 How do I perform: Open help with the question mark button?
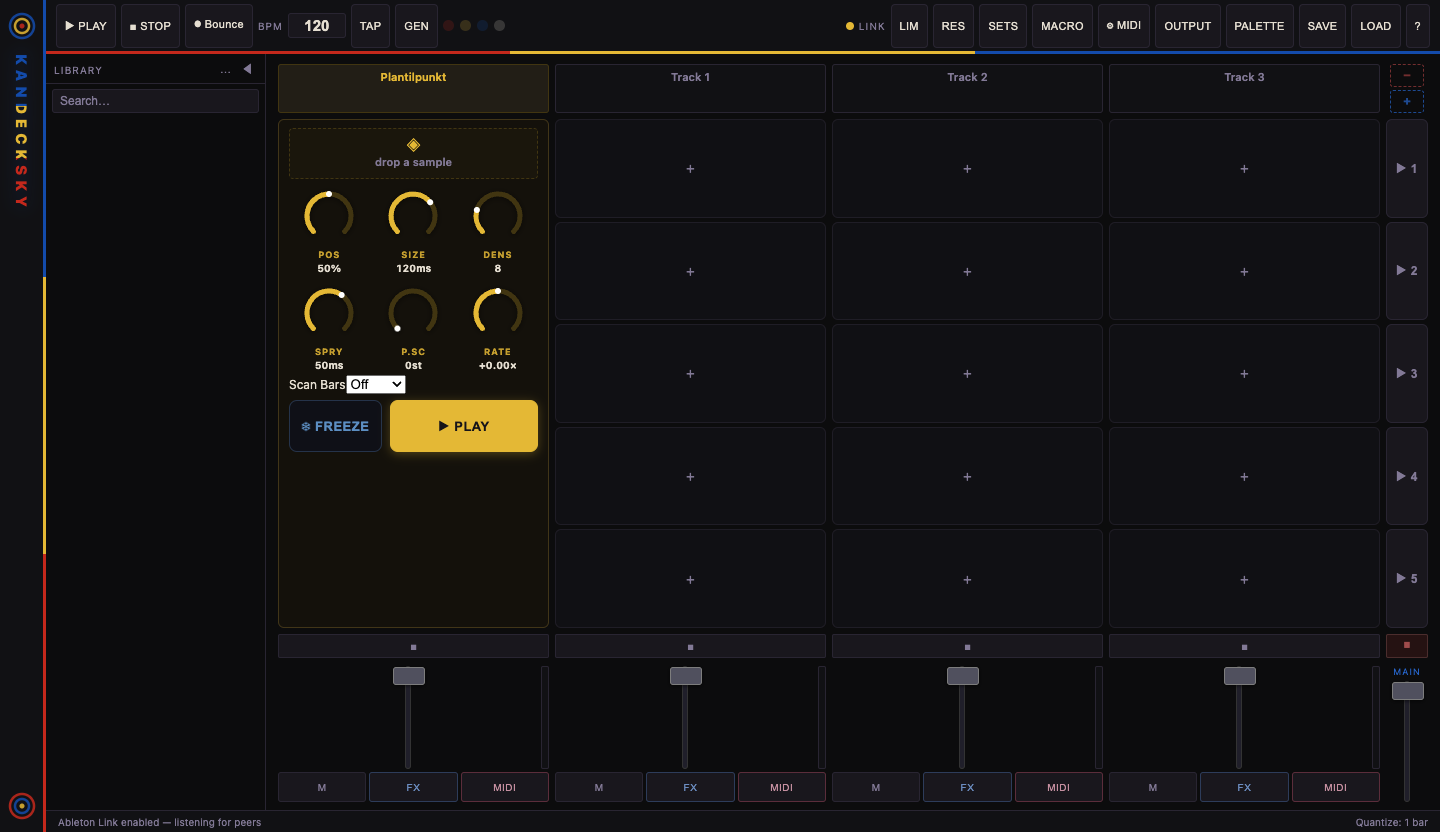1417,26
